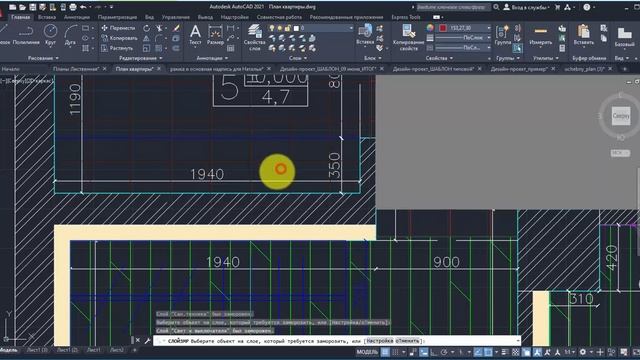Click the keyword search input field

(x=453, y=7)
